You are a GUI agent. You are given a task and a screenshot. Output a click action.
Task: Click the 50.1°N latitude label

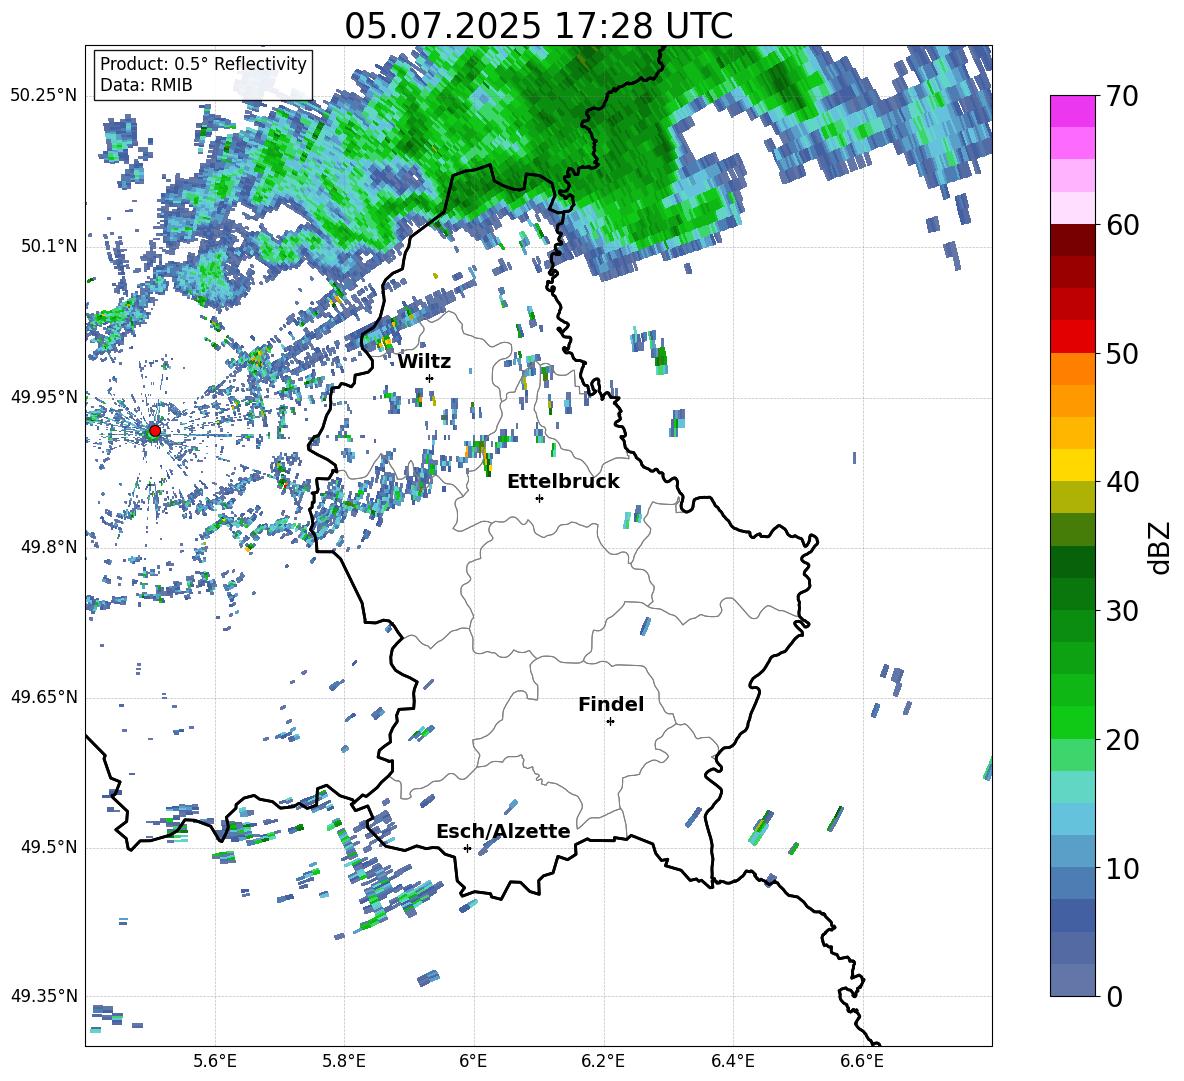coord(49,246)
